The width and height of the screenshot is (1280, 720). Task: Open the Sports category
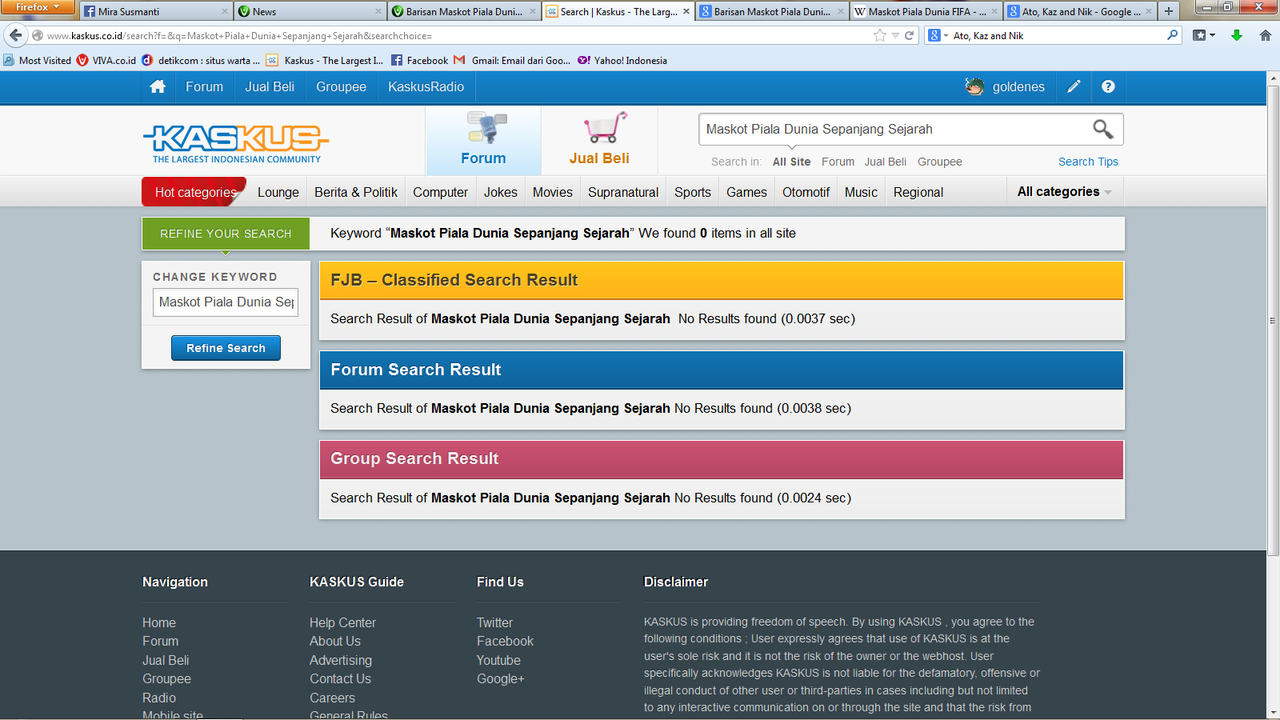[x=693, y=192]
